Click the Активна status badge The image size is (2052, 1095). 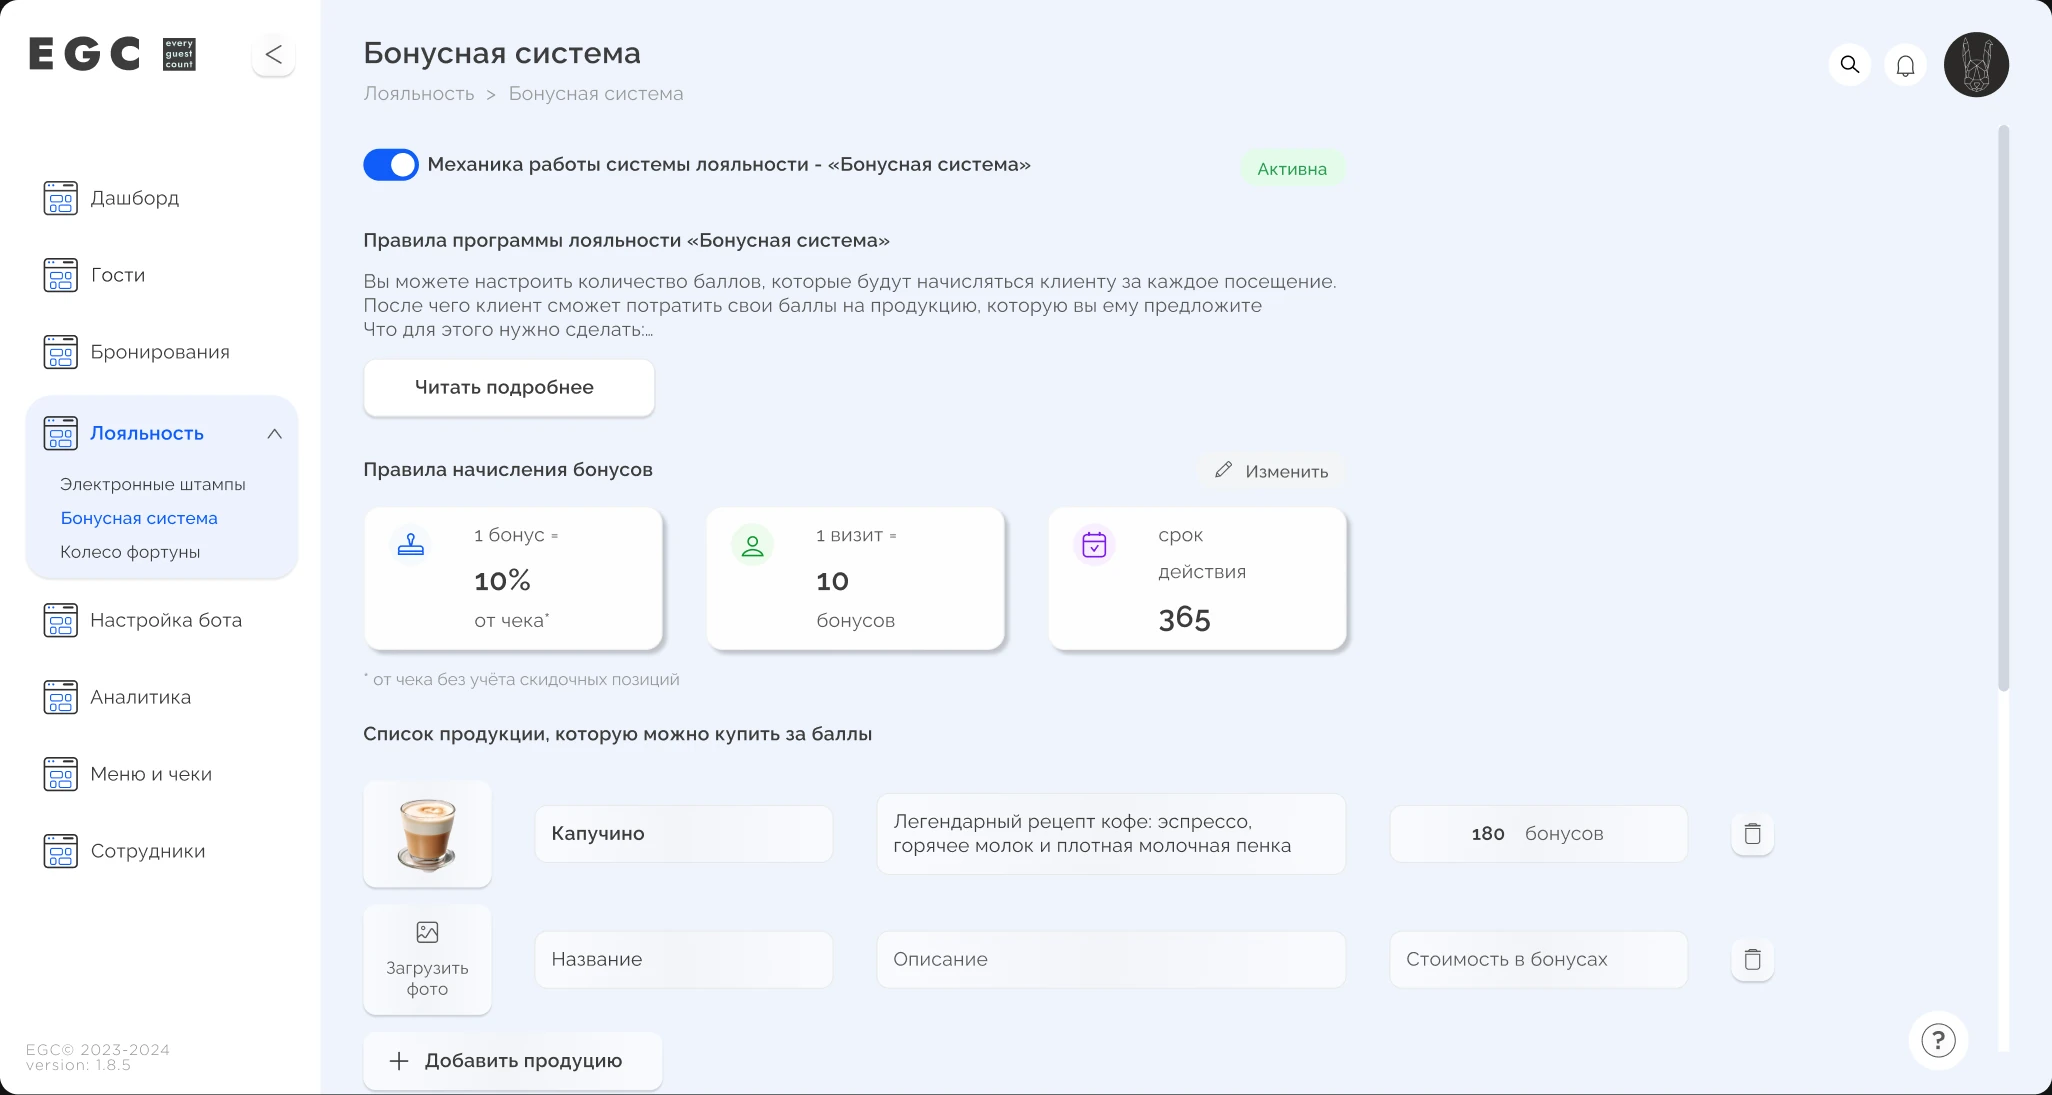tap(1292, 169)
